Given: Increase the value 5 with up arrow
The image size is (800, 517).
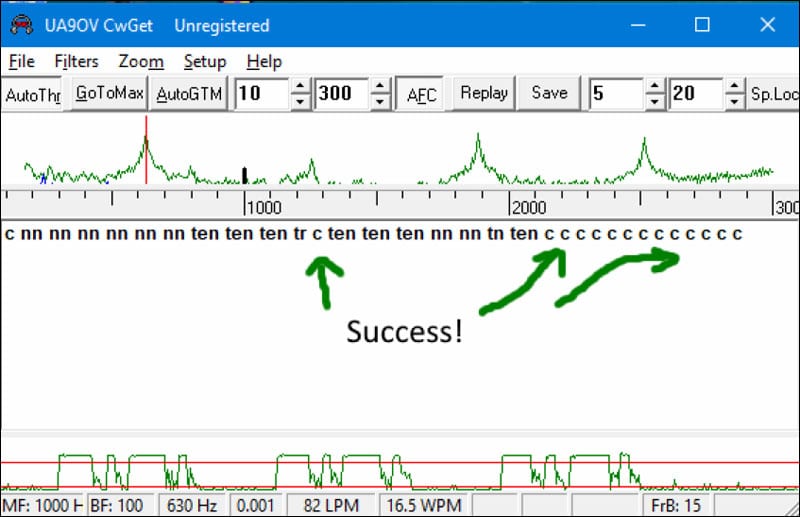Looking at the screenshot, I should pos(655,86).
